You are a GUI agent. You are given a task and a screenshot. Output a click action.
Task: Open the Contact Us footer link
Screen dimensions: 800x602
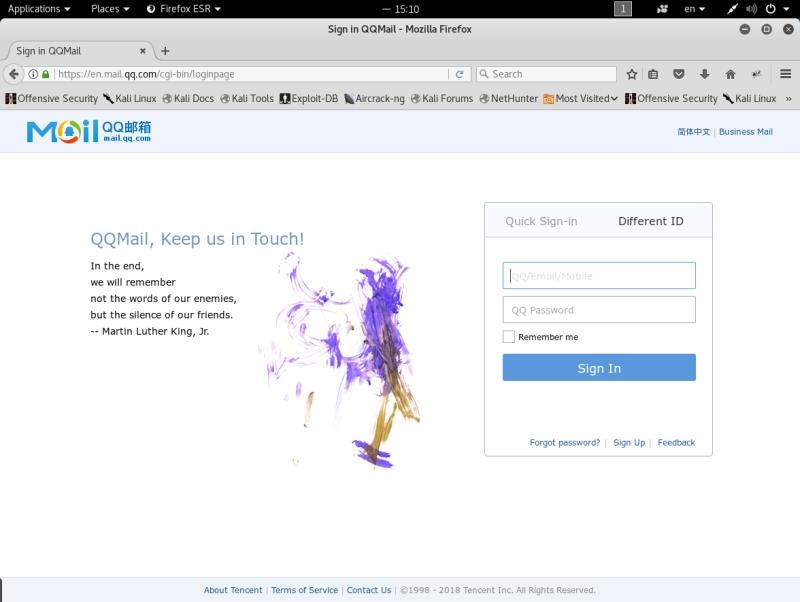click(369, 590)
